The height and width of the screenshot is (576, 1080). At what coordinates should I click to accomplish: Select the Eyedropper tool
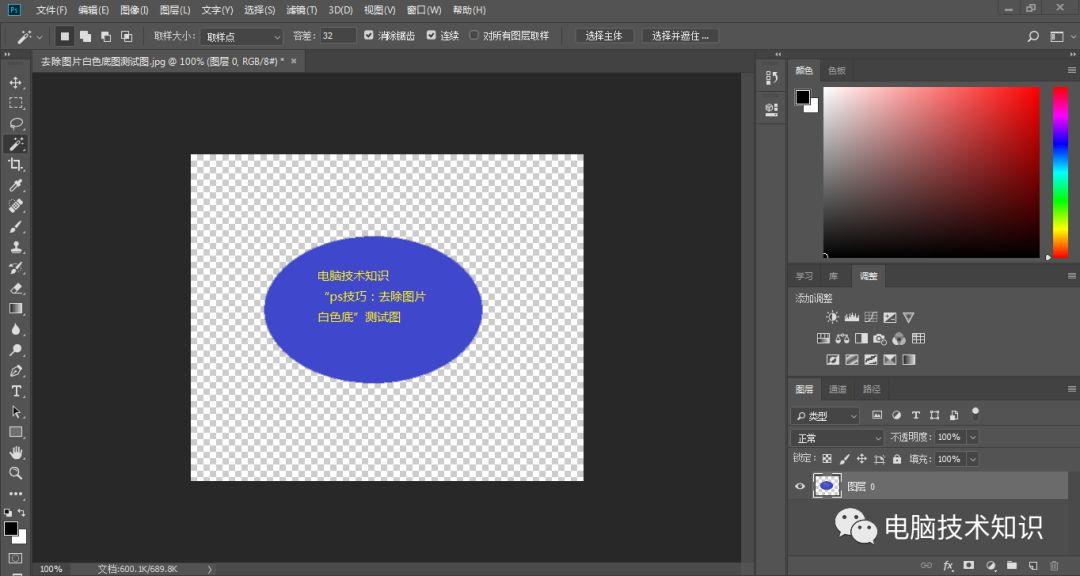pyautogui.click(x=16, y=185)
